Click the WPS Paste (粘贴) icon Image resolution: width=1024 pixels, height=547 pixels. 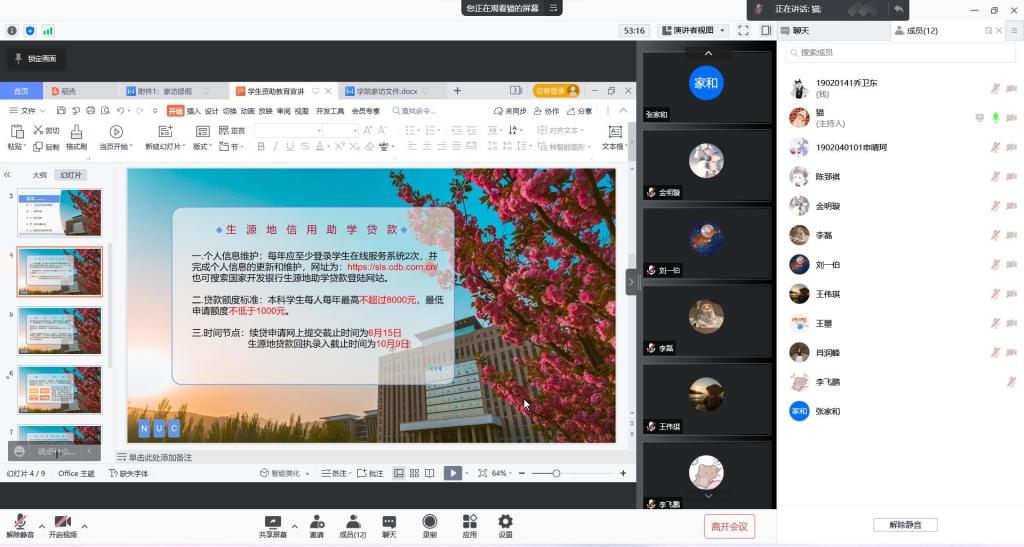(x=16, y=131)
